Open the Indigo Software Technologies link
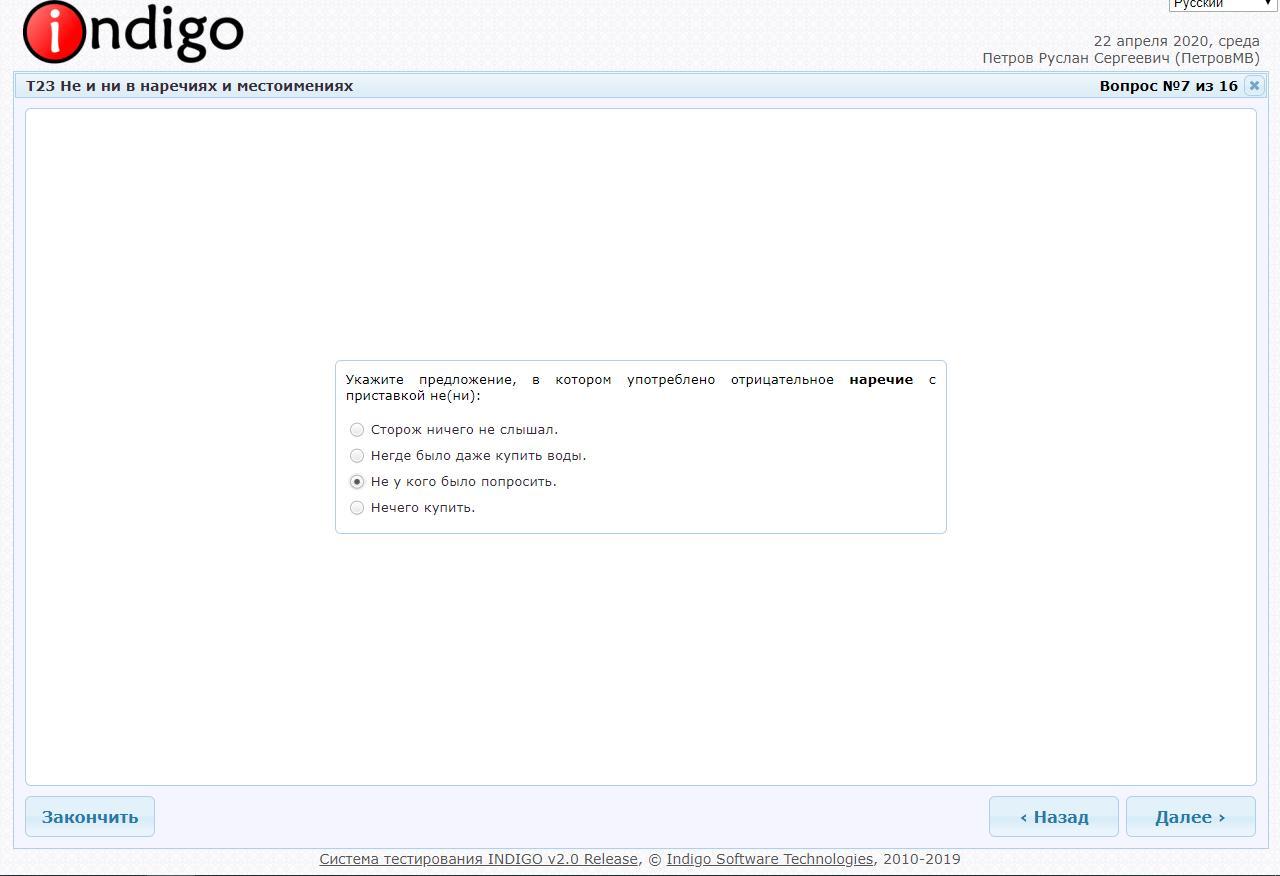 pyautogui.click(x=770, y=859)
